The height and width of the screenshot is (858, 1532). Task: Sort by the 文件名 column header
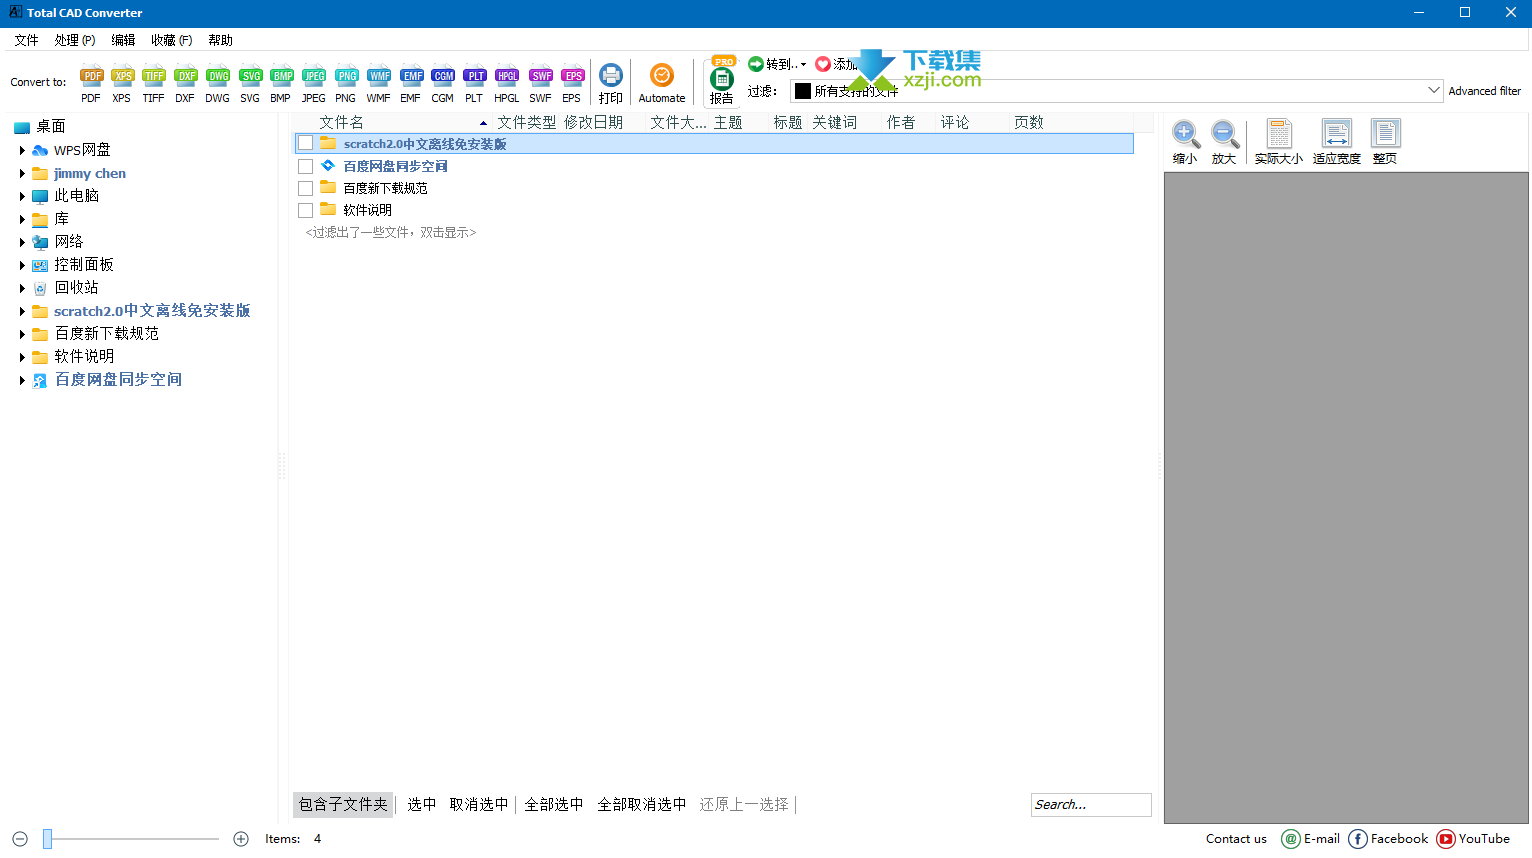pos(342,122)
